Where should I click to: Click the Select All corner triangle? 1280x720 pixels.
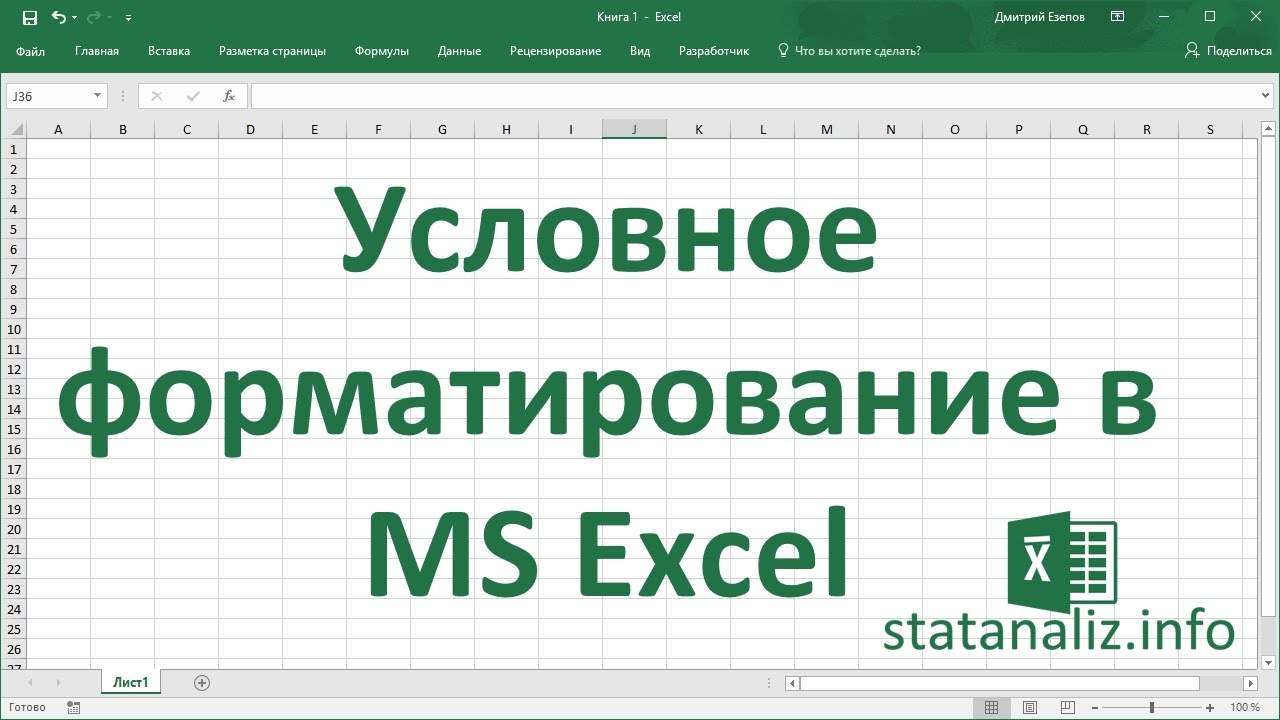[14, 129]
